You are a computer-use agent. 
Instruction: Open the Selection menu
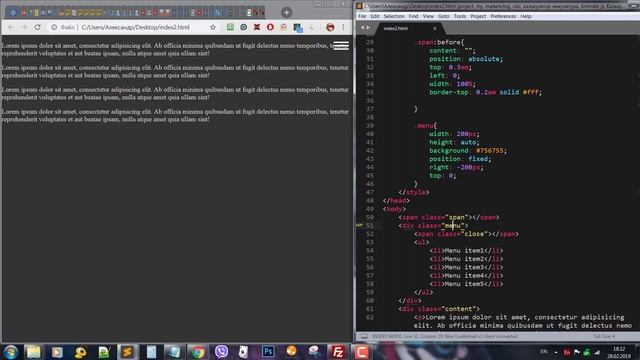pos(394,16)
